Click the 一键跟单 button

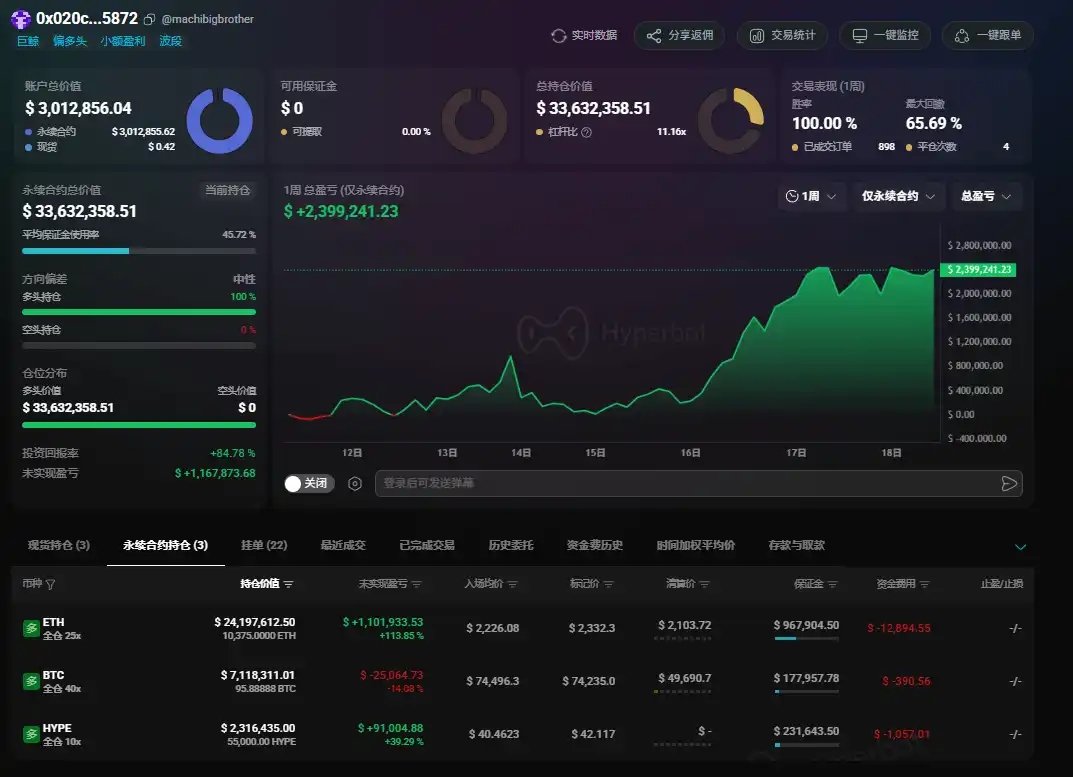[x=988, y=36]
